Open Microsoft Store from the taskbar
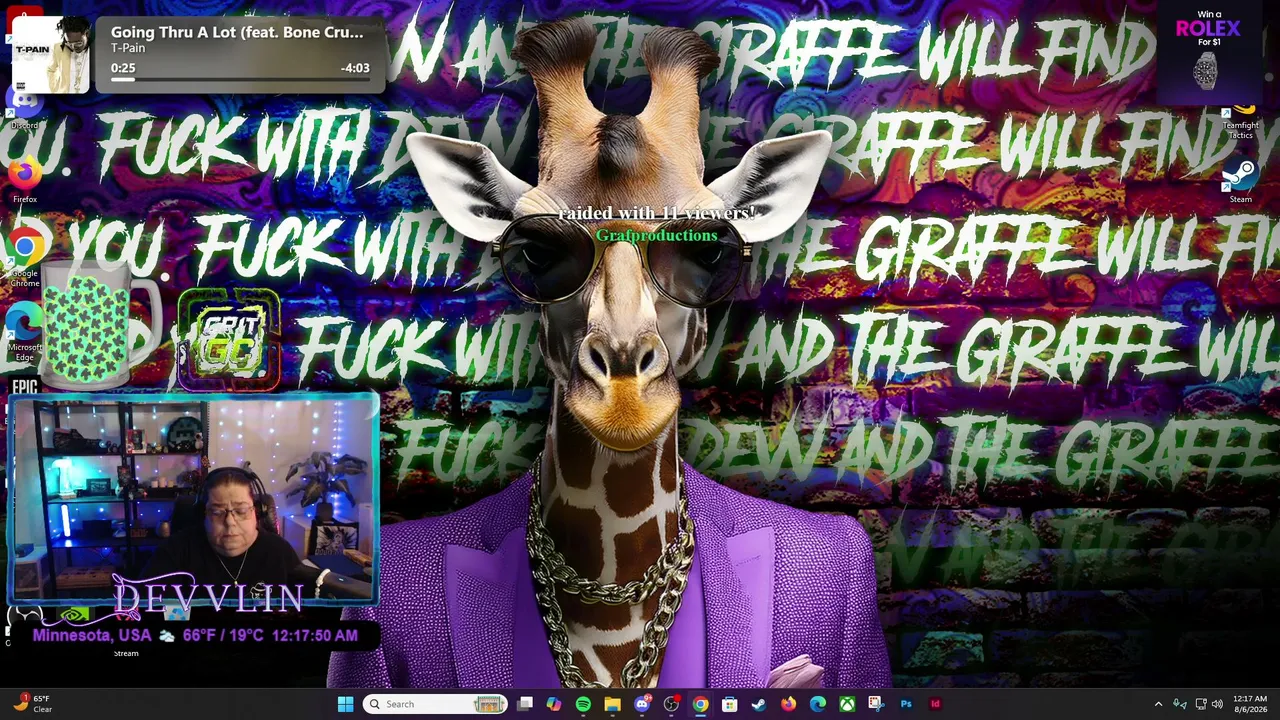This screenshot has height=720, width=1280. pos(729,704)
